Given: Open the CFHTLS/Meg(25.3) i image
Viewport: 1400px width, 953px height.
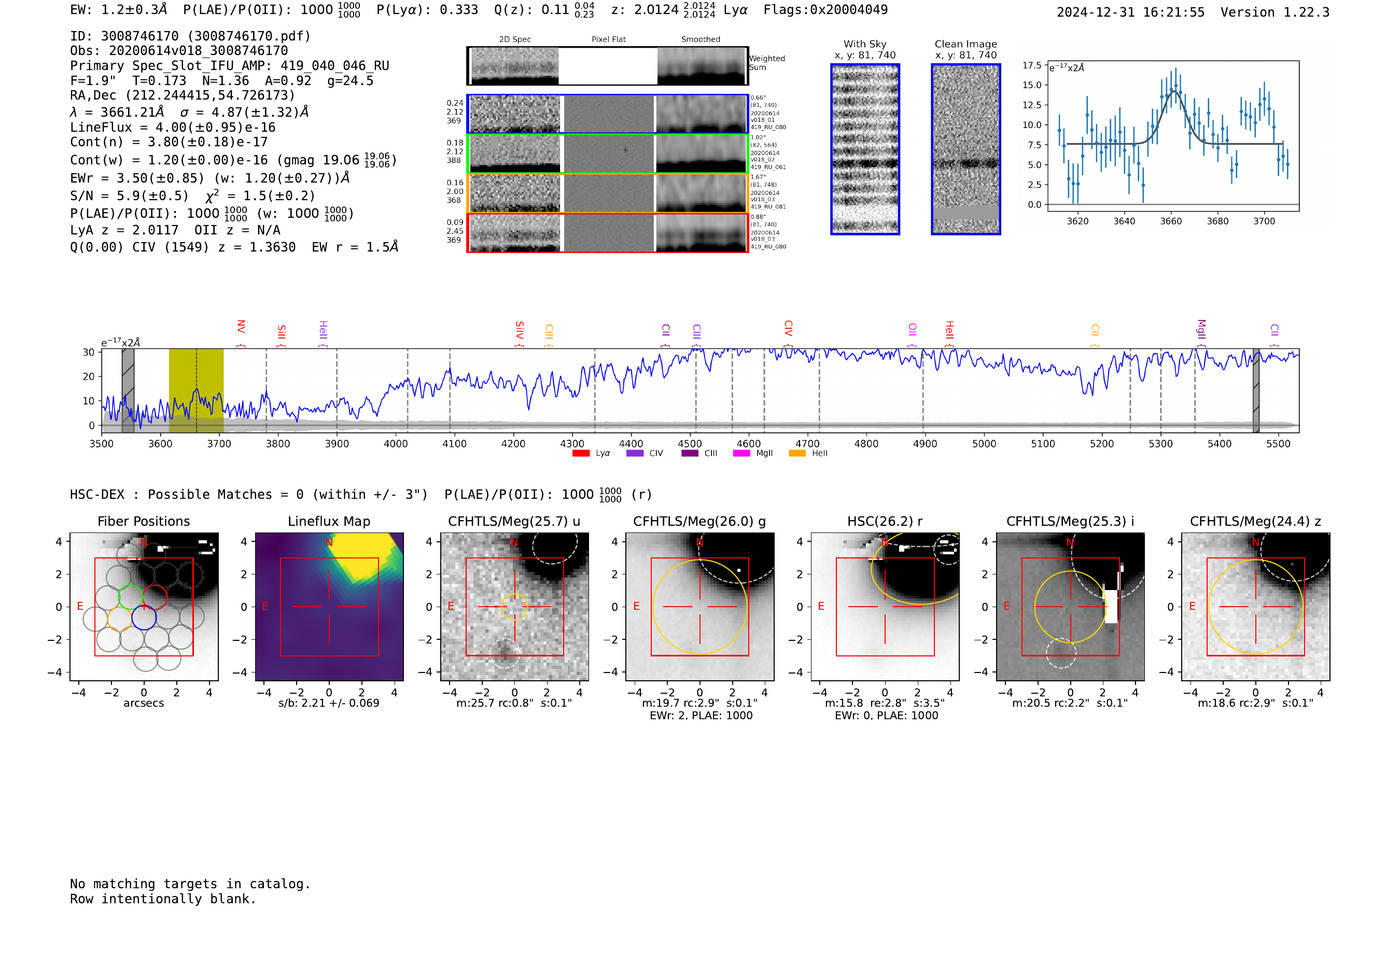Looking at the screenshot, I should (x=1070, y=606).
